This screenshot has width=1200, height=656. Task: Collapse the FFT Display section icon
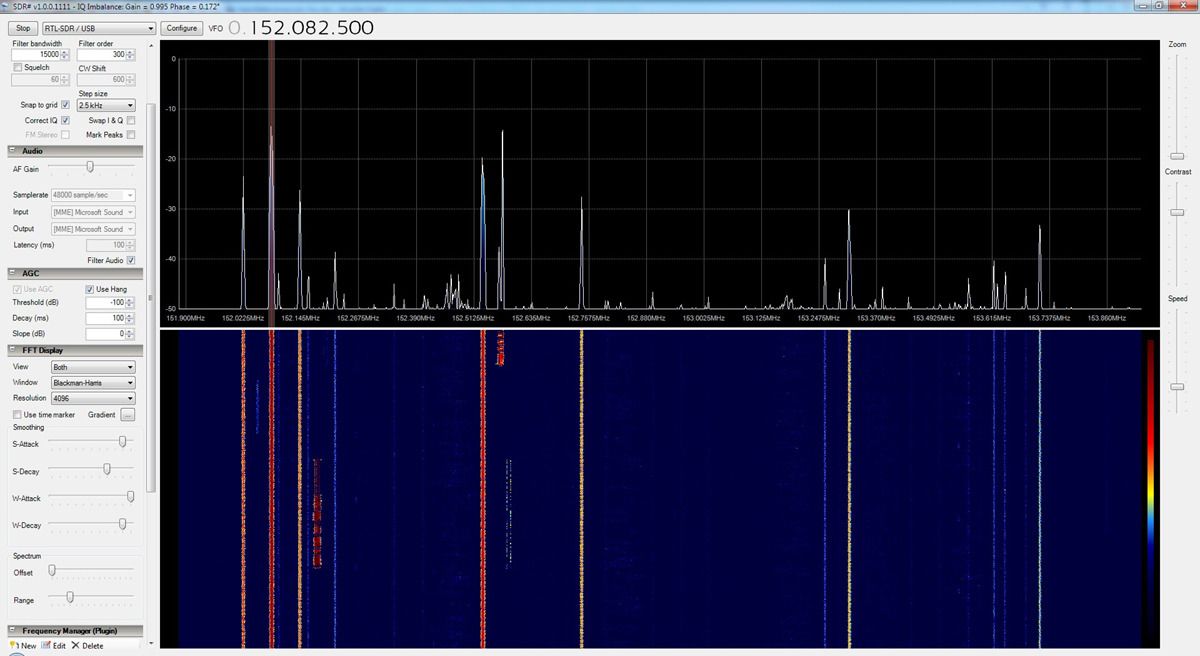tap(14, 350)
